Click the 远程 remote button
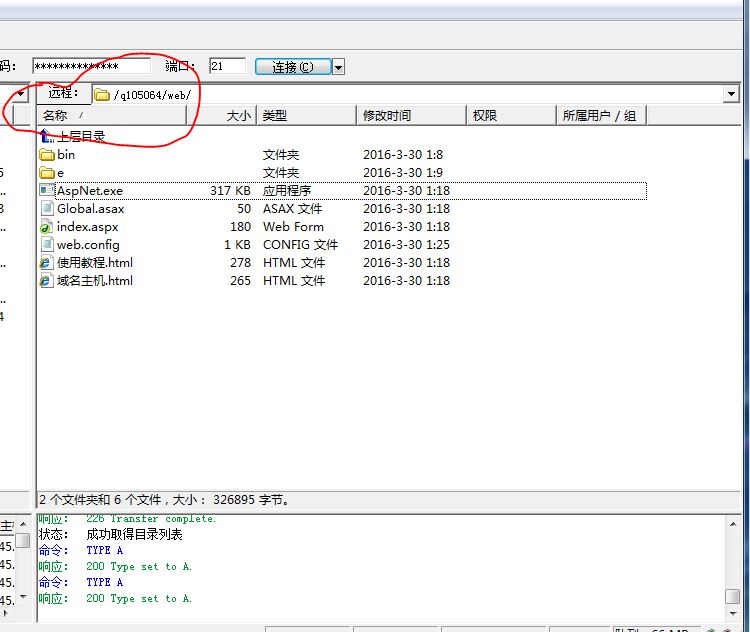The width and height of the screenshot is (750, 632). pos(62,94)
